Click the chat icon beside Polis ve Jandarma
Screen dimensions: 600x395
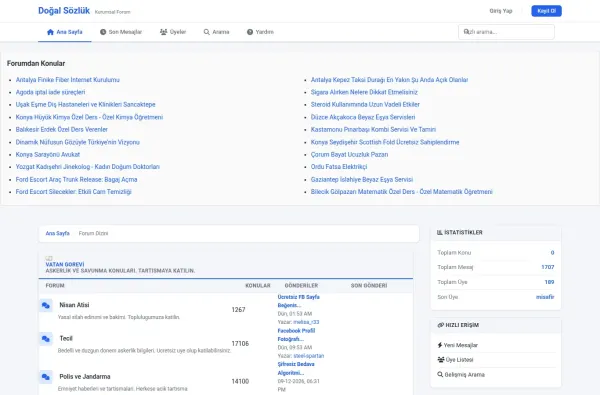46,377
